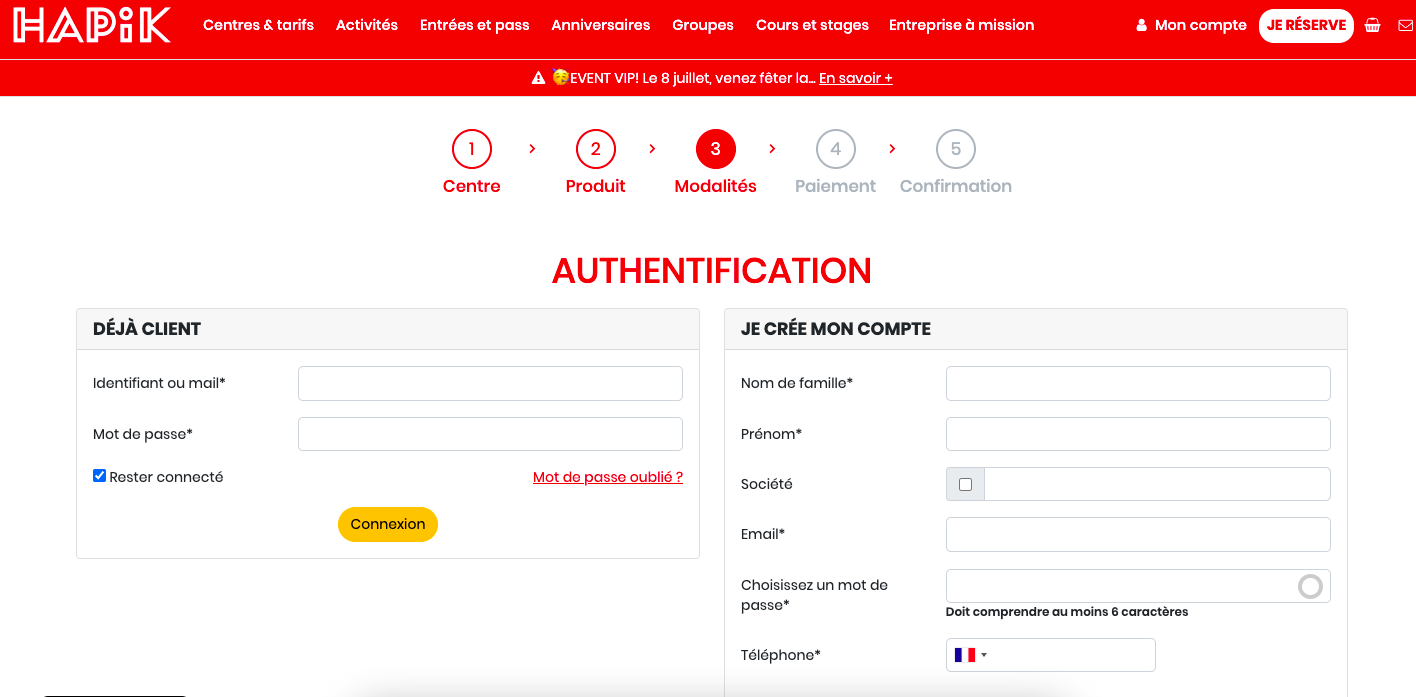Click step 5 Confirmation circle
1416x697 pixels.
click(956, 150)
